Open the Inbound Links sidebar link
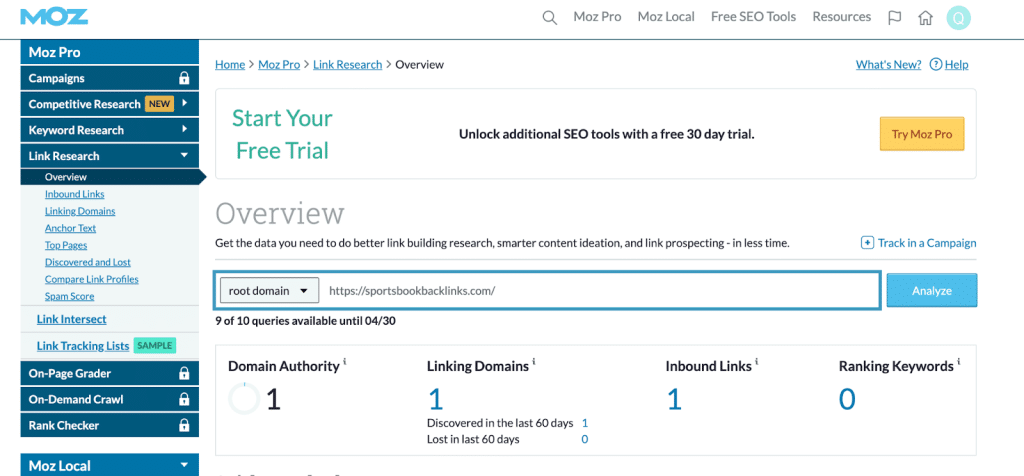 point(74,194)
